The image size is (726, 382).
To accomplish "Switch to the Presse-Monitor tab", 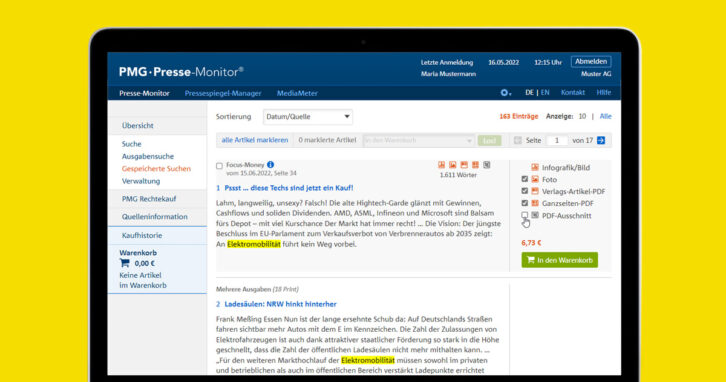I will [x=144, y=93].
